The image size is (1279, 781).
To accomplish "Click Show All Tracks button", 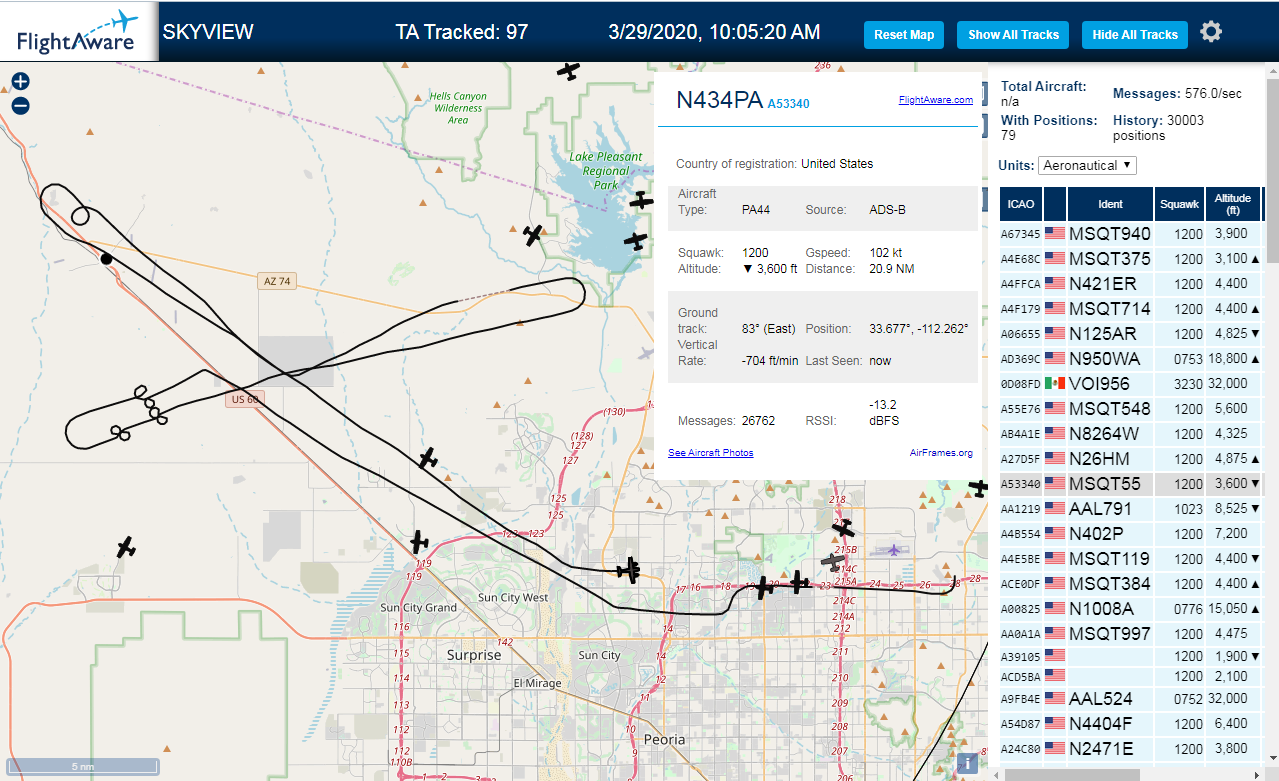I will tap(1013, 34).
